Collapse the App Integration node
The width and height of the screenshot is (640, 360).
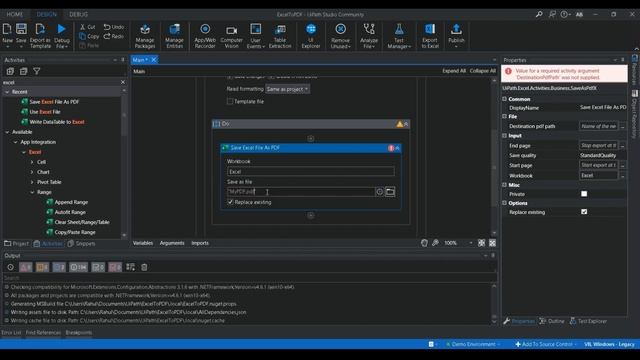tap(16, 142)
